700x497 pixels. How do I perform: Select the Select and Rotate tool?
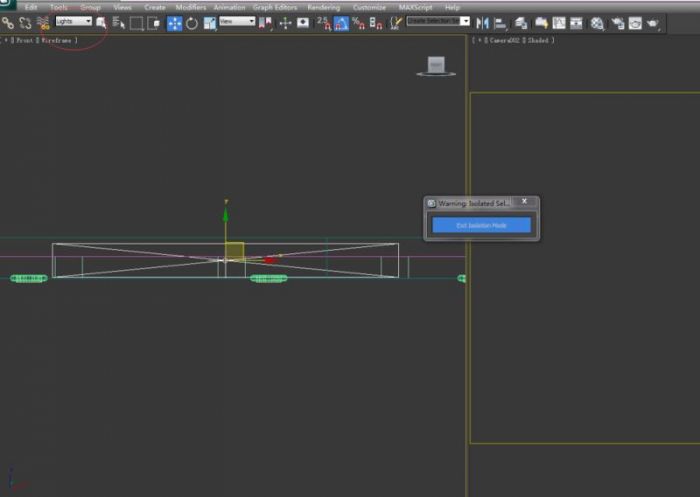191,22
